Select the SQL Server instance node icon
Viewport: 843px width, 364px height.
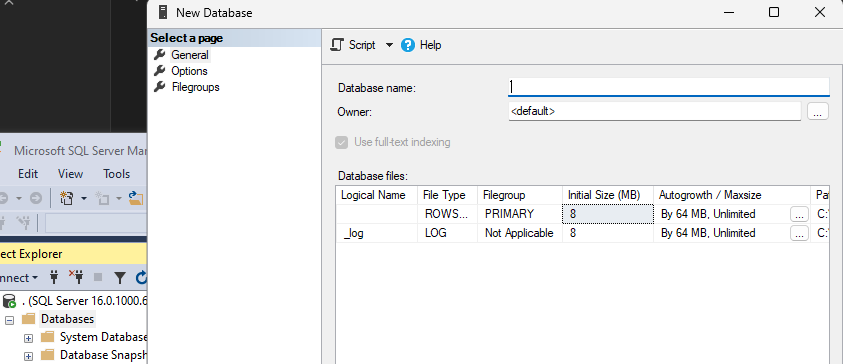9,301
